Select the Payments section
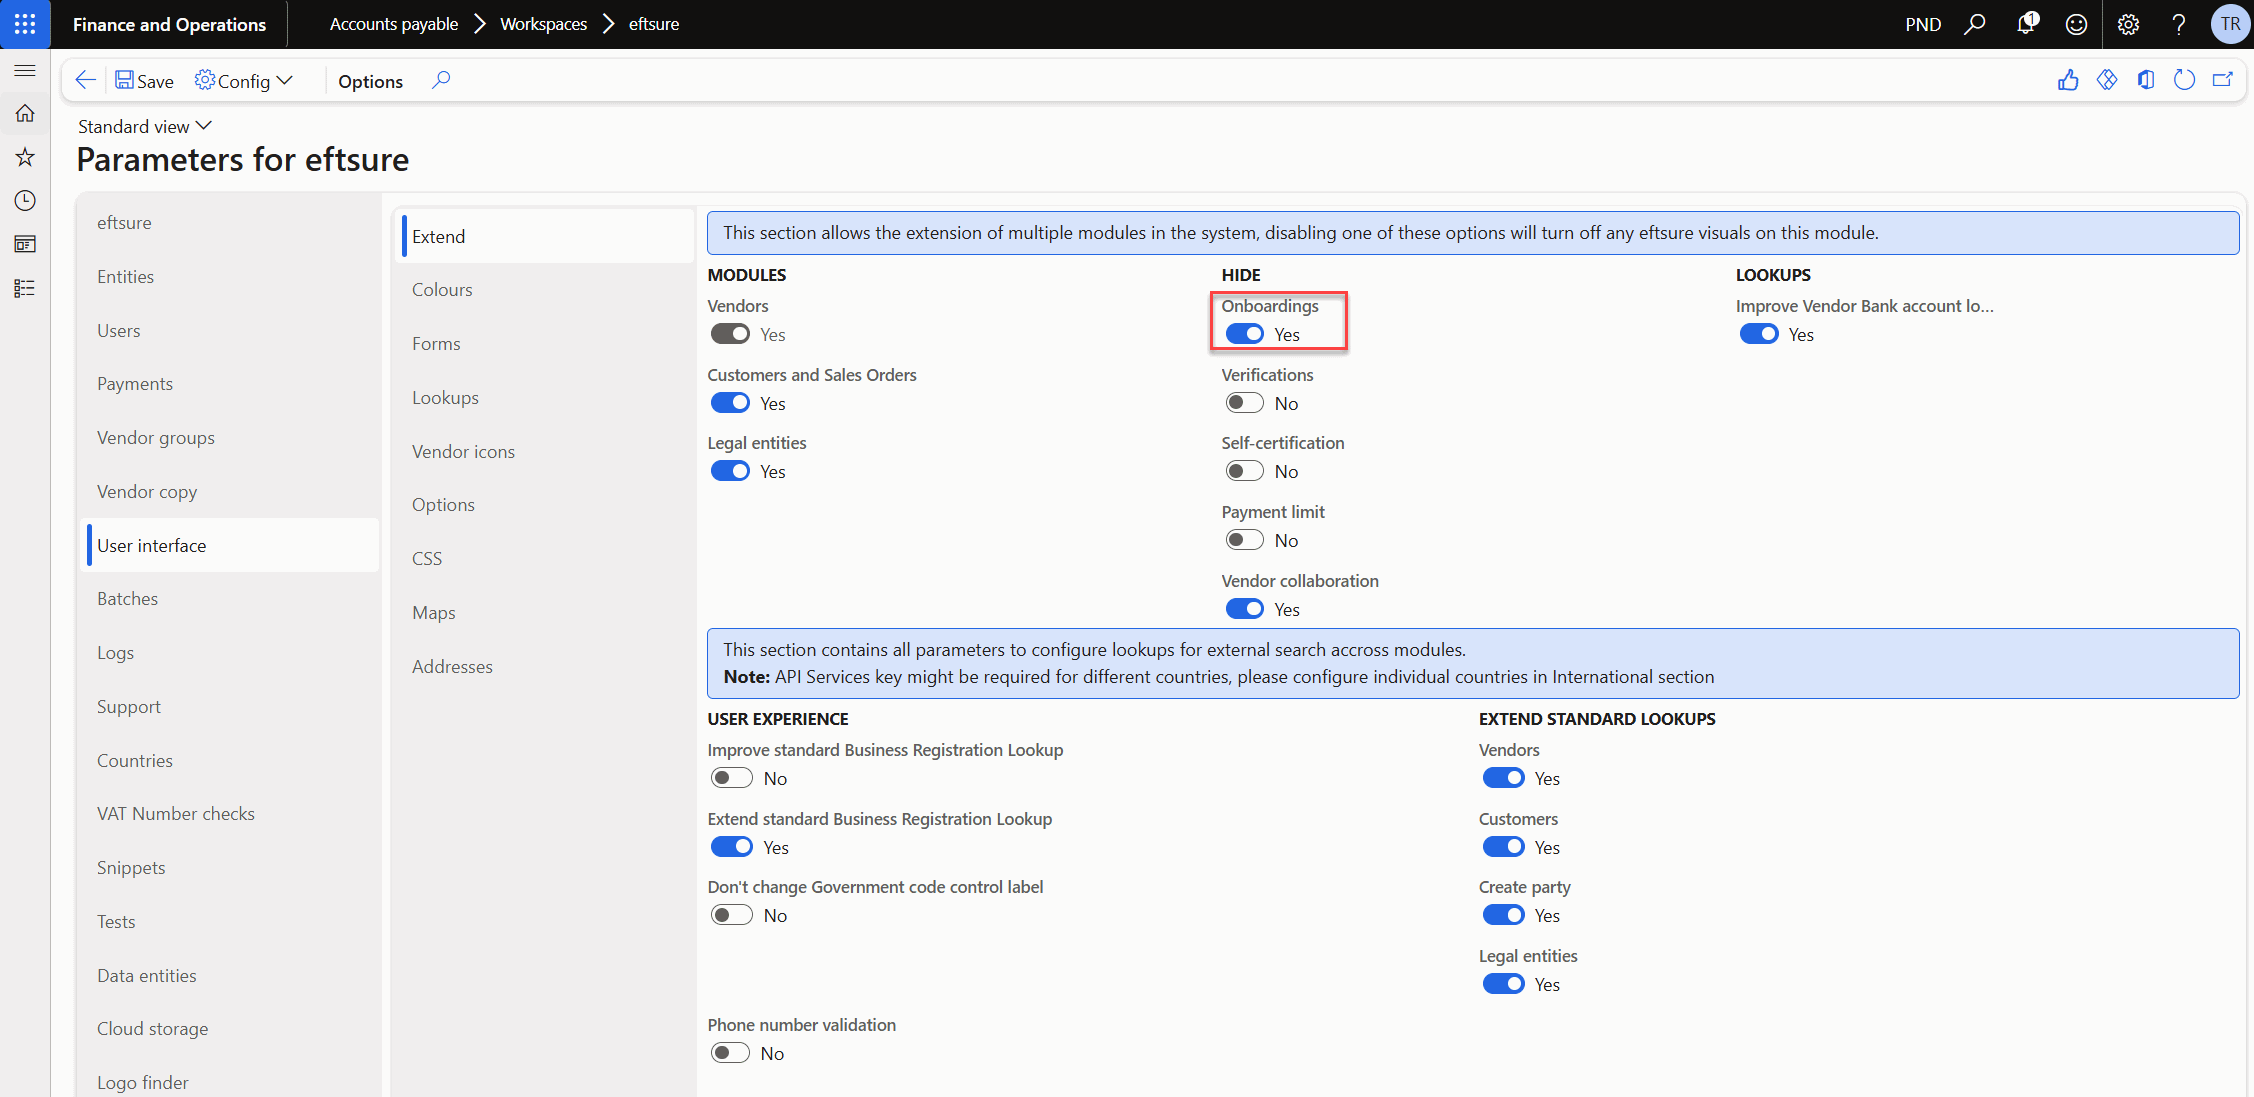 232,384
